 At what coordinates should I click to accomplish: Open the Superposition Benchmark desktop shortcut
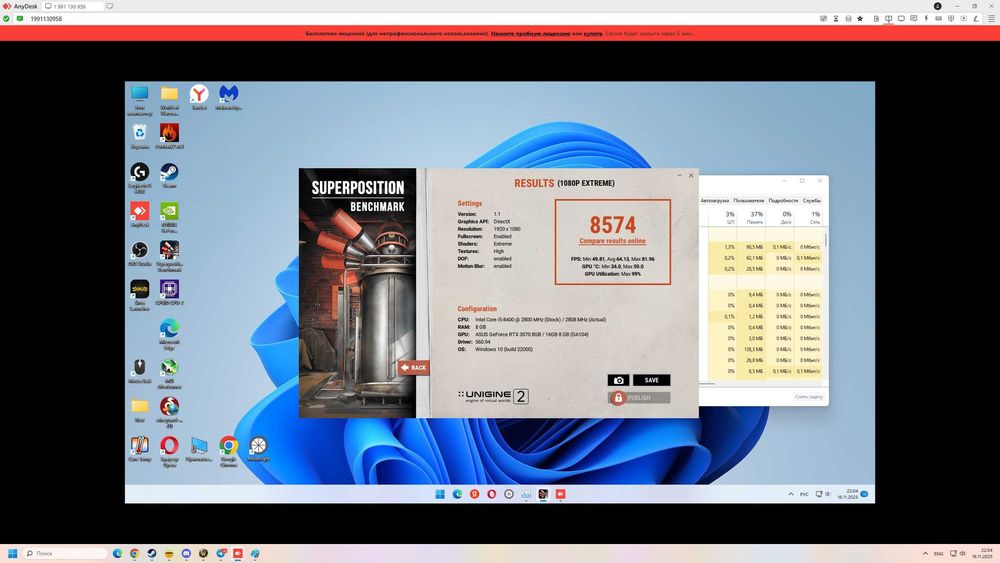click(169, 256)
